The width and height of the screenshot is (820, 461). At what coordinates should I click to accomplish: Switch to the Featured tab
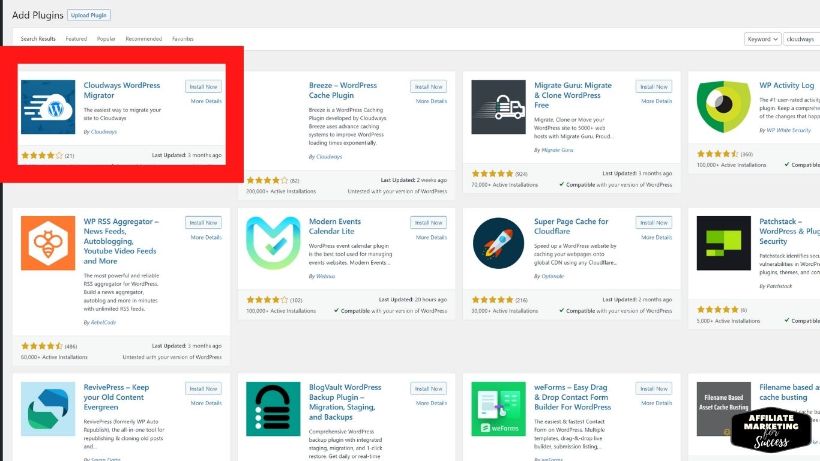[x=76, y=39]
